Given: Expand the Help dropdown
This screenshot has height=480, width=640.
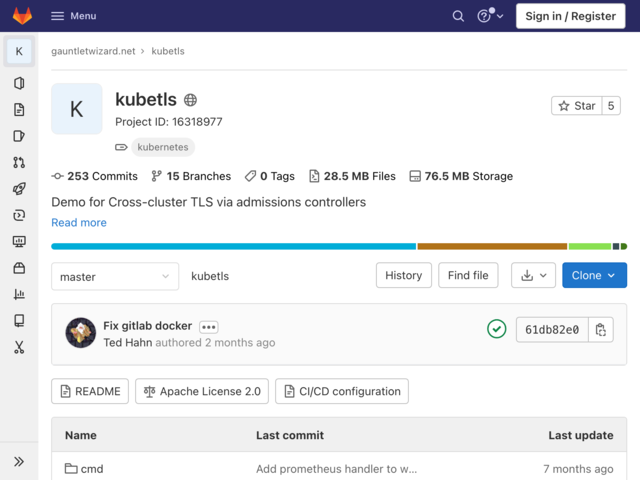Looking at the screenshot, I should coord(490,16).
